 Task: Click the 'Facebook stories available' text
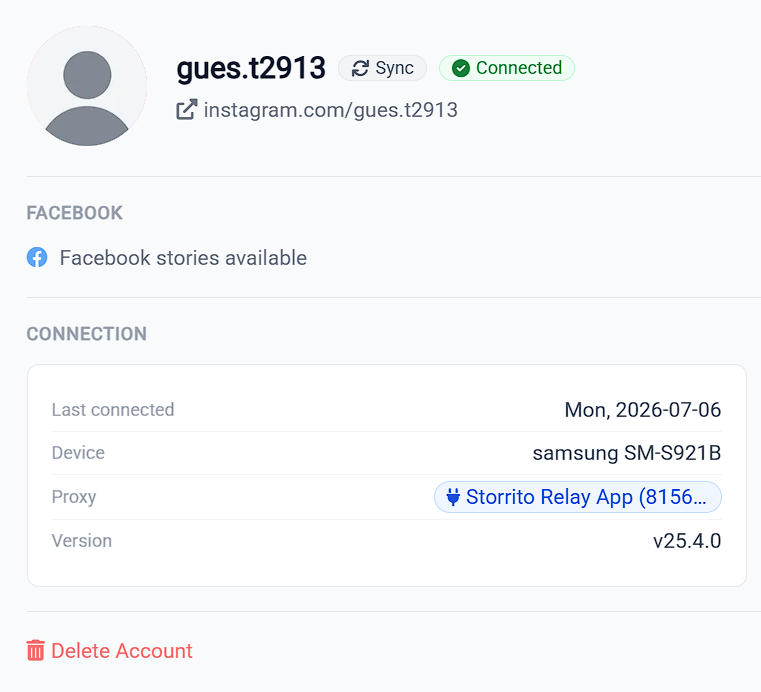pyautogui.click(x=183, y=258)
